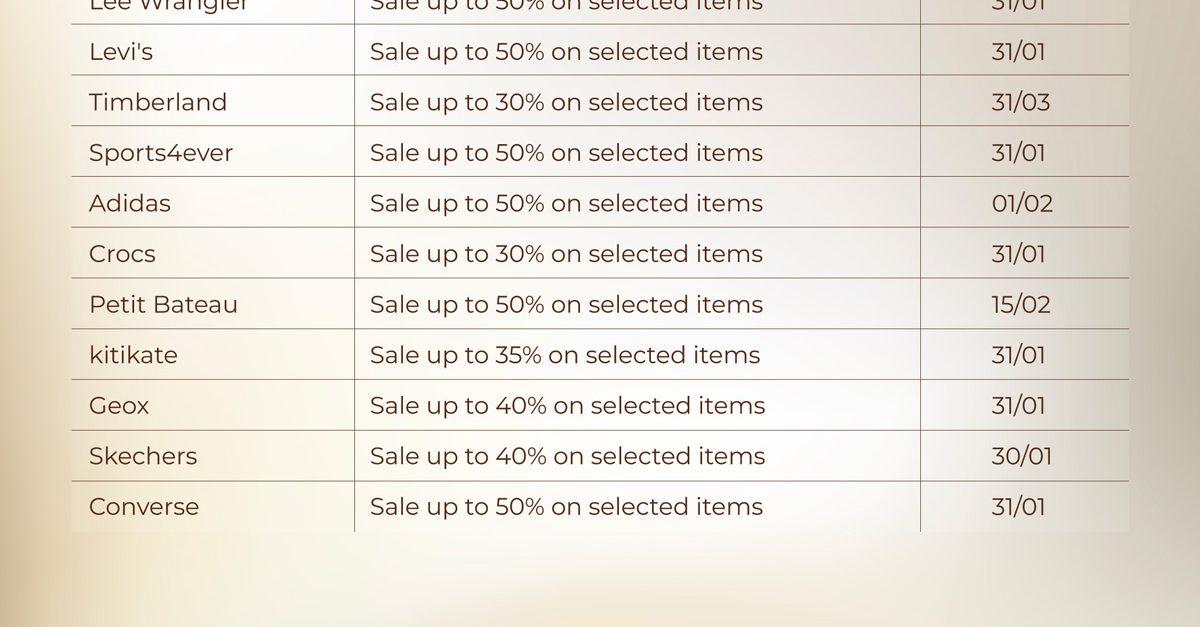Select the Adidas row label

point(130,203)
